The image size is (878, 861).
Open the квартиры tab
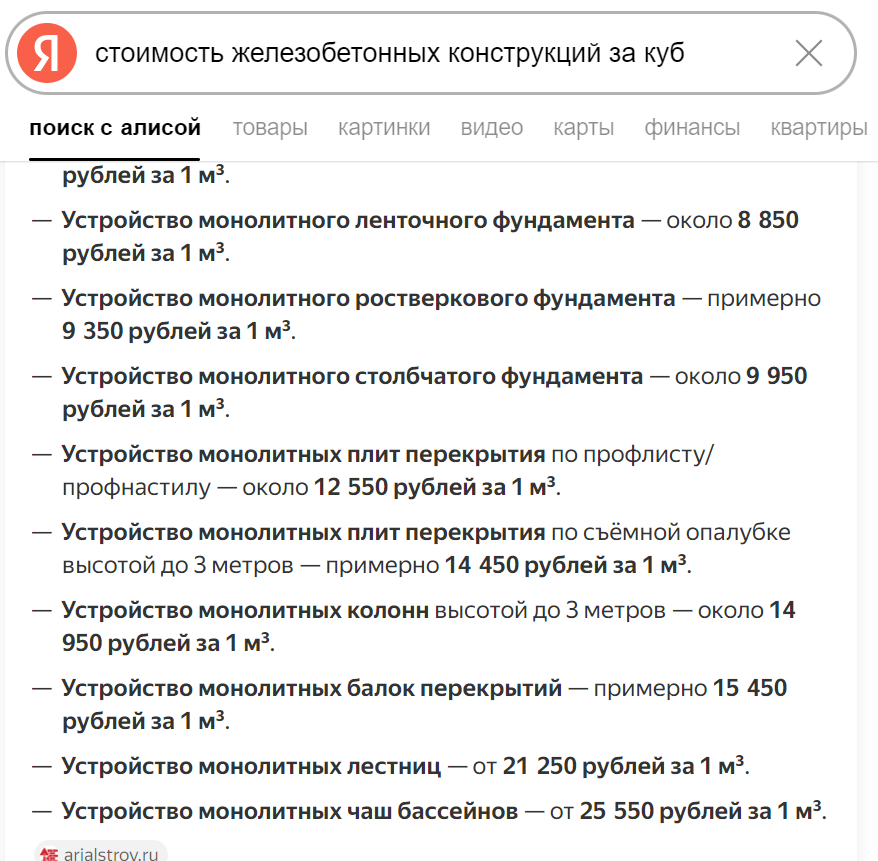pos(819,128)
